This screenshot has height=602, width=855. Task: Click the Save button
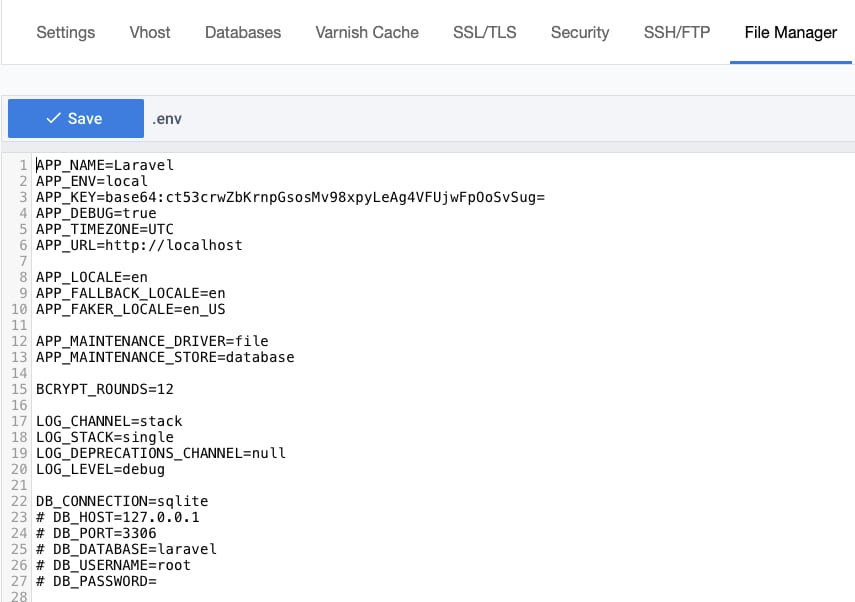(x=75, y=118)
